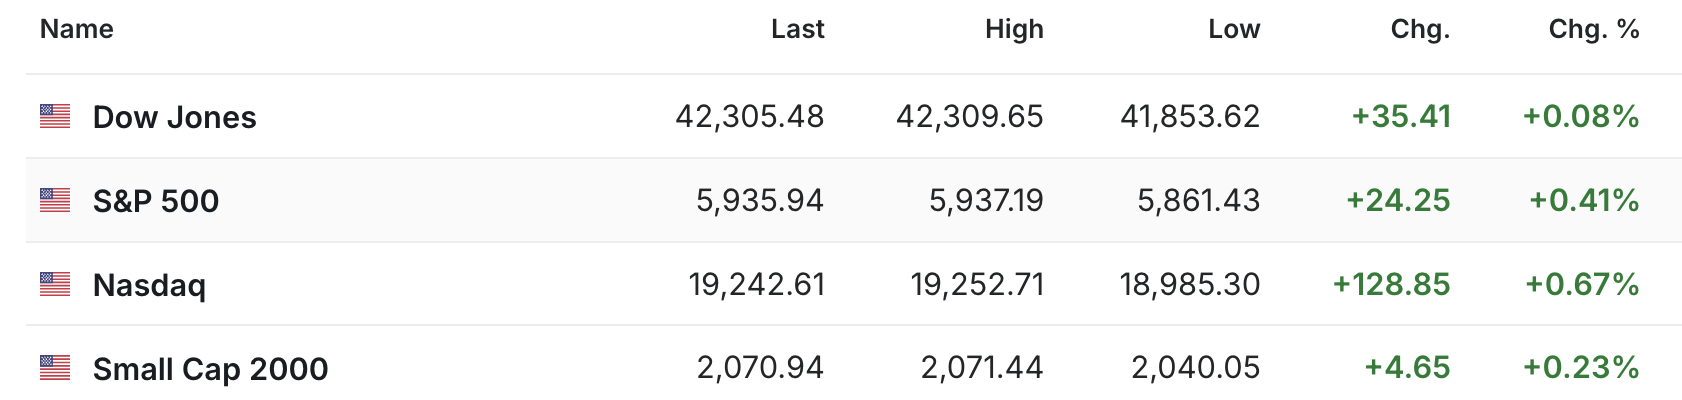Sort by the Chg. column header
This screenshot has height=400, width=1682.
(1420, 29)
